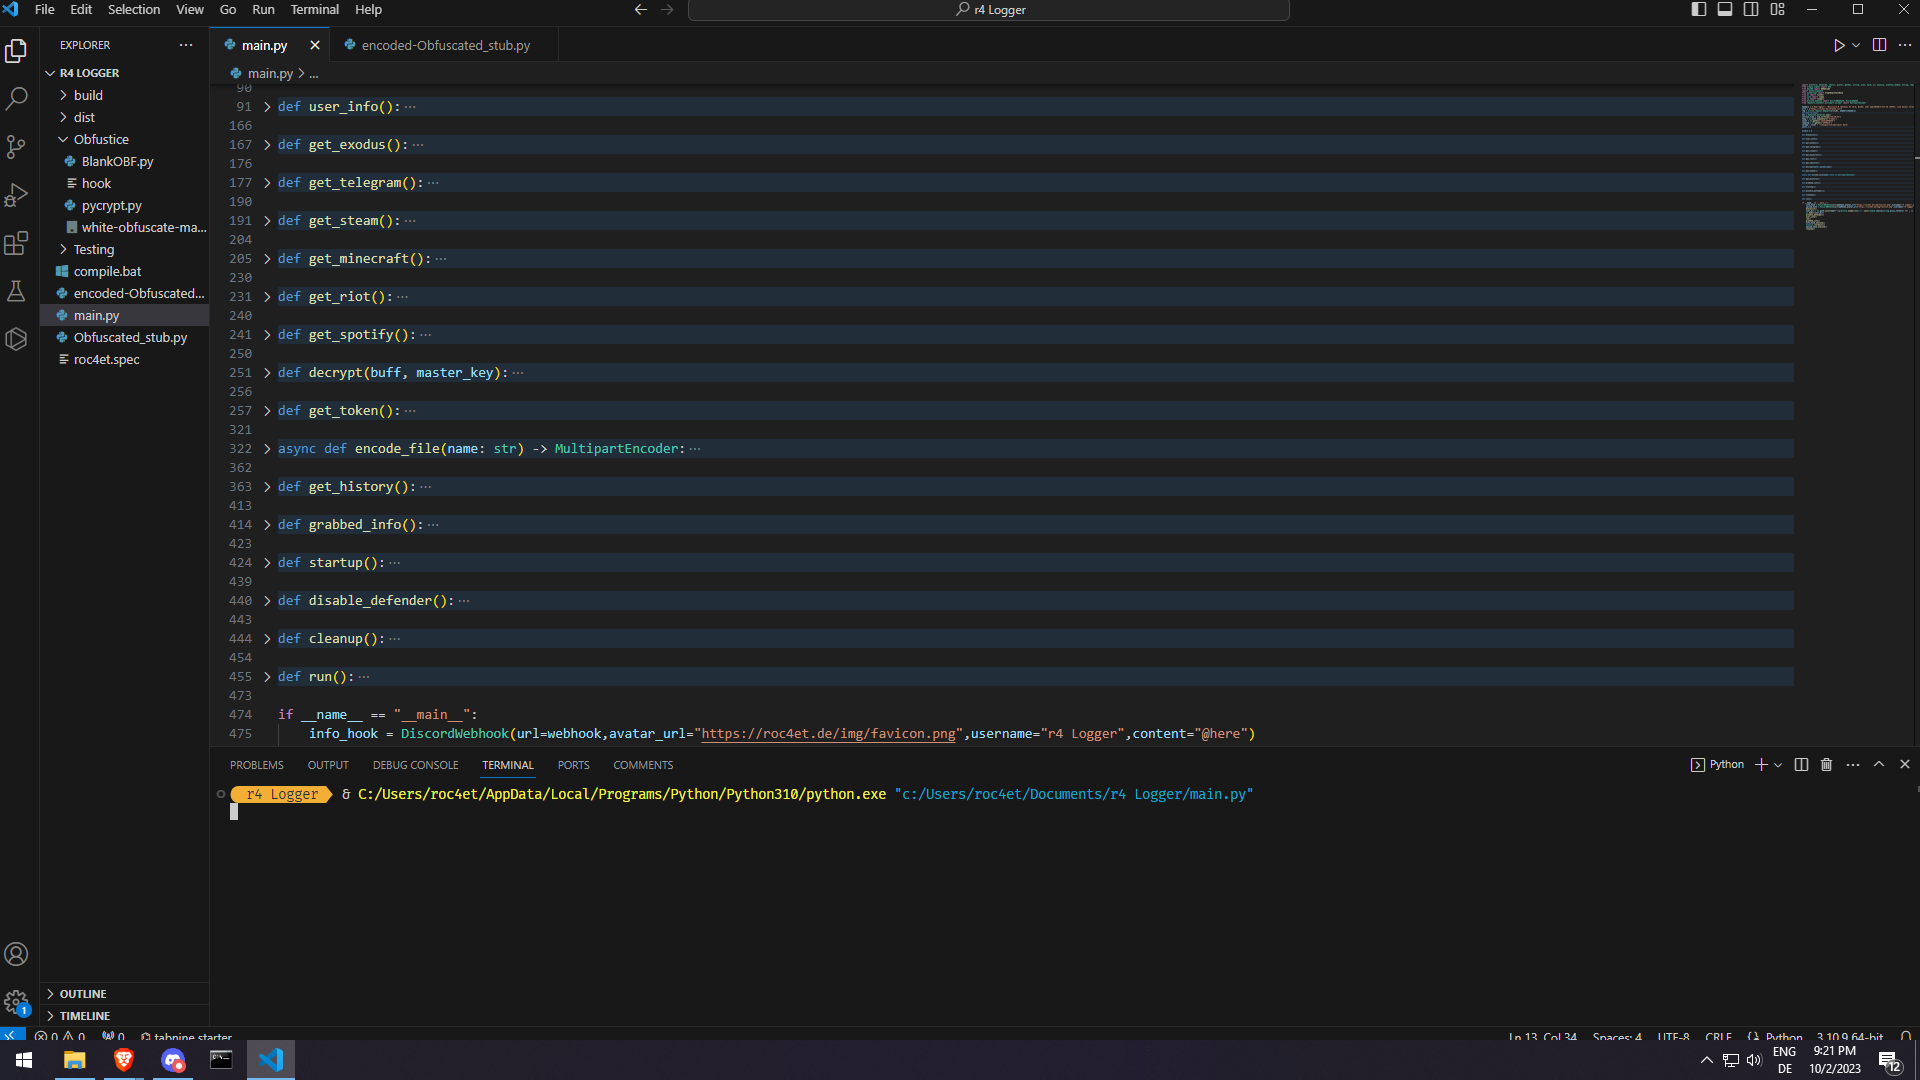Unfold the def get_token function
This screenshot has width=1920, height=1080.
(x=267, y=411)
